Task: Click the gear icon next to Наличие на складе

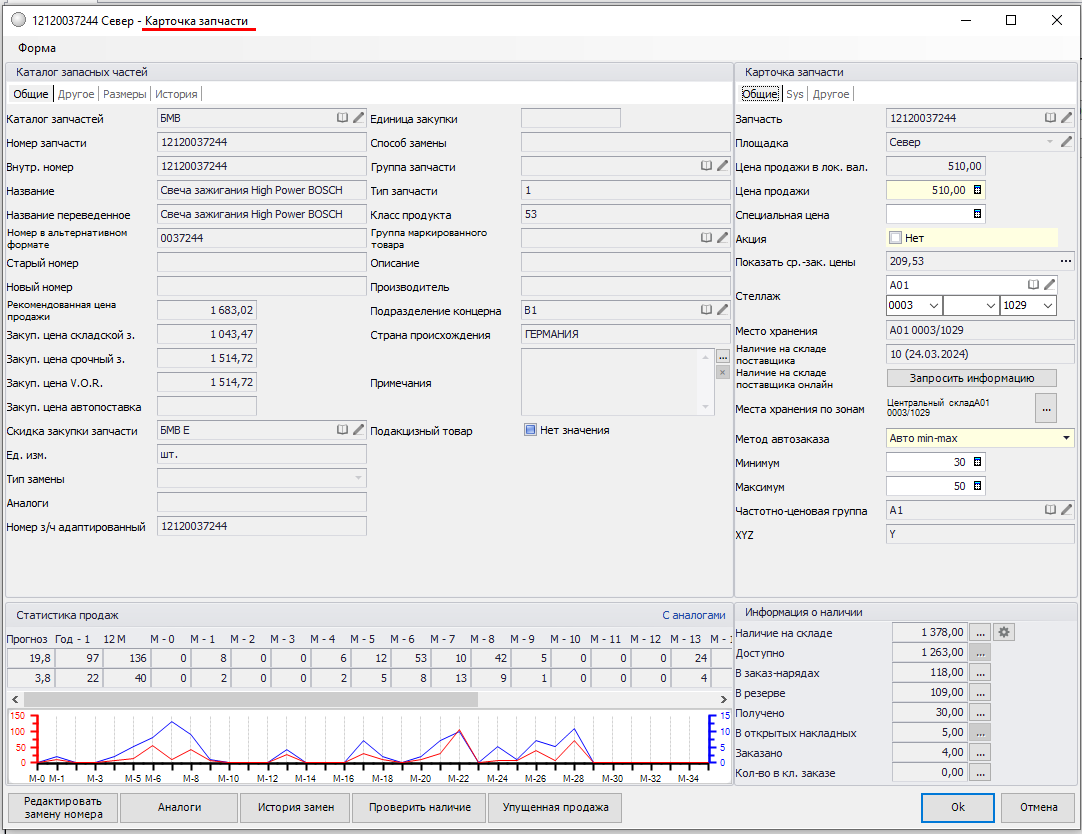Action: click(x=1005, y=632)
